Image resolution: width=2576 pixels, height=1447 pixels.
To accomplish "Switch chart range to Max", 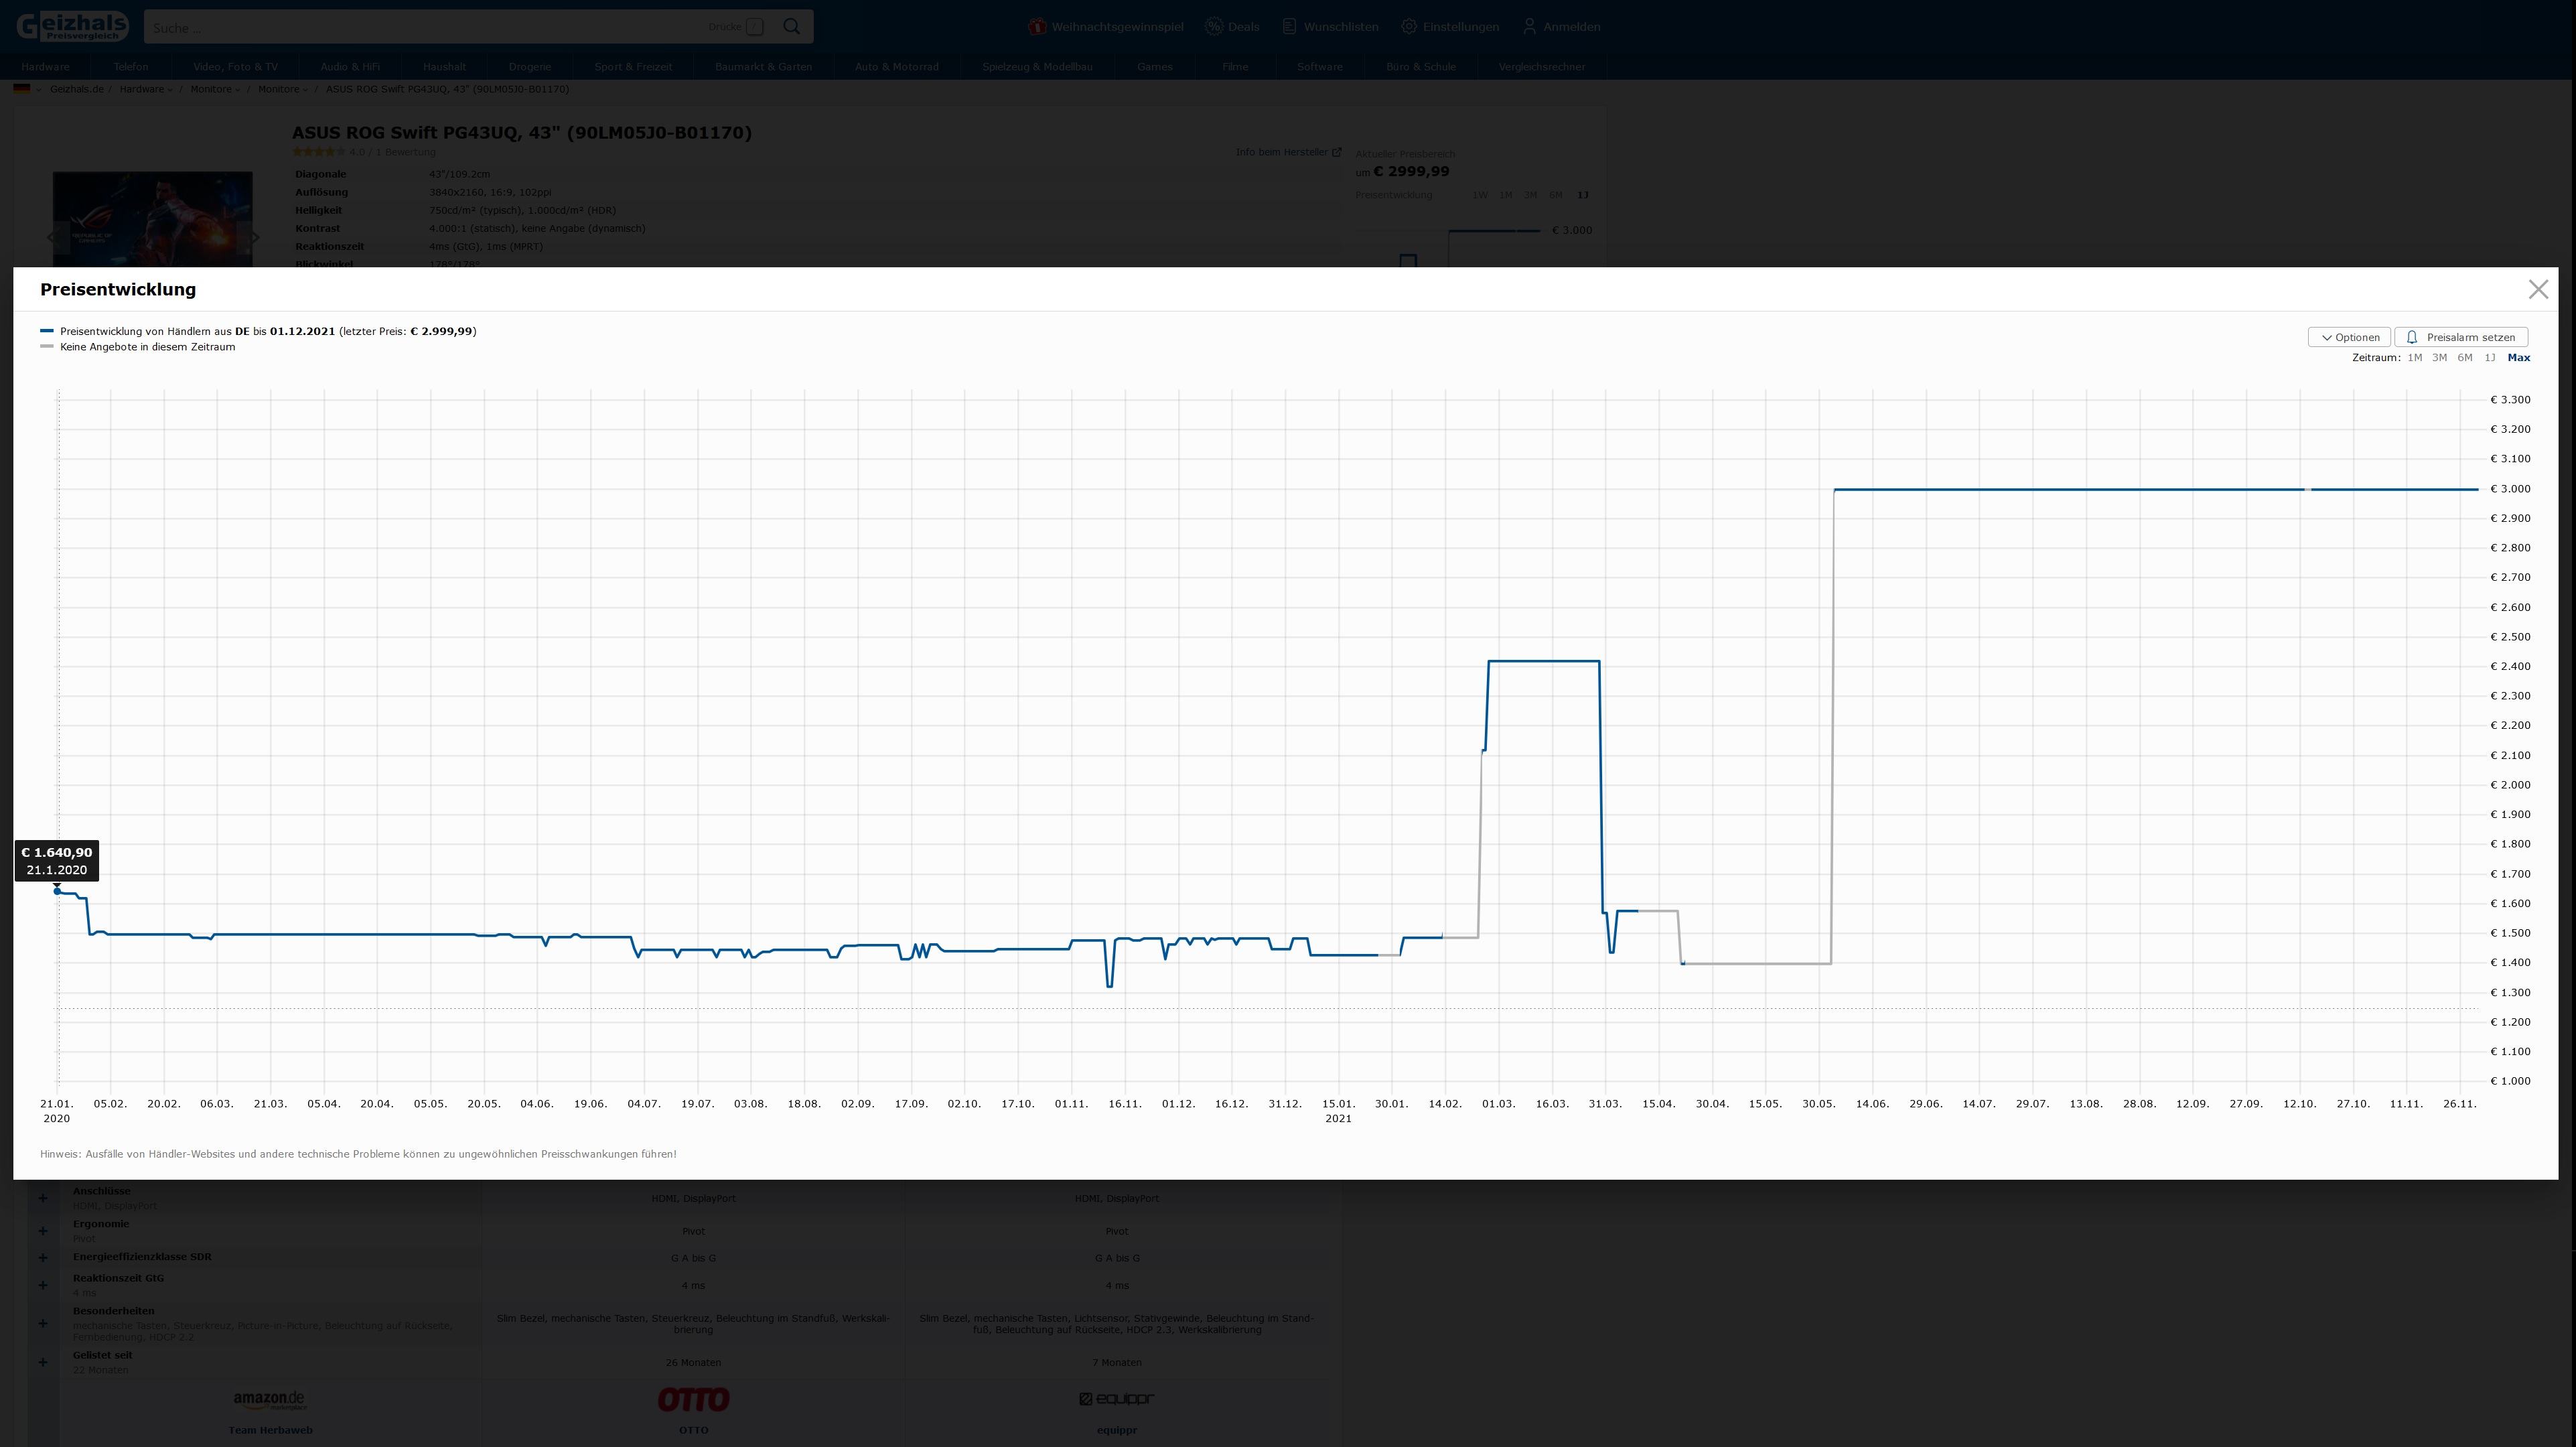I will pyautogui.click(x=2518, y=358).
